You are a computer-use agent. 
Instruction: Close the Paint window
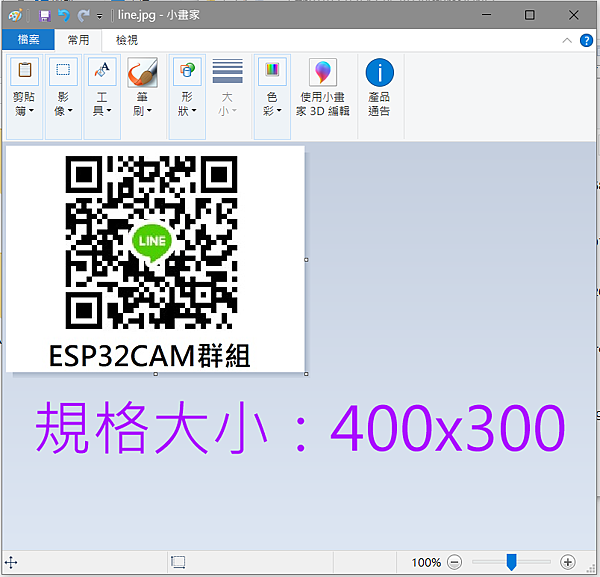pos(574,15)
